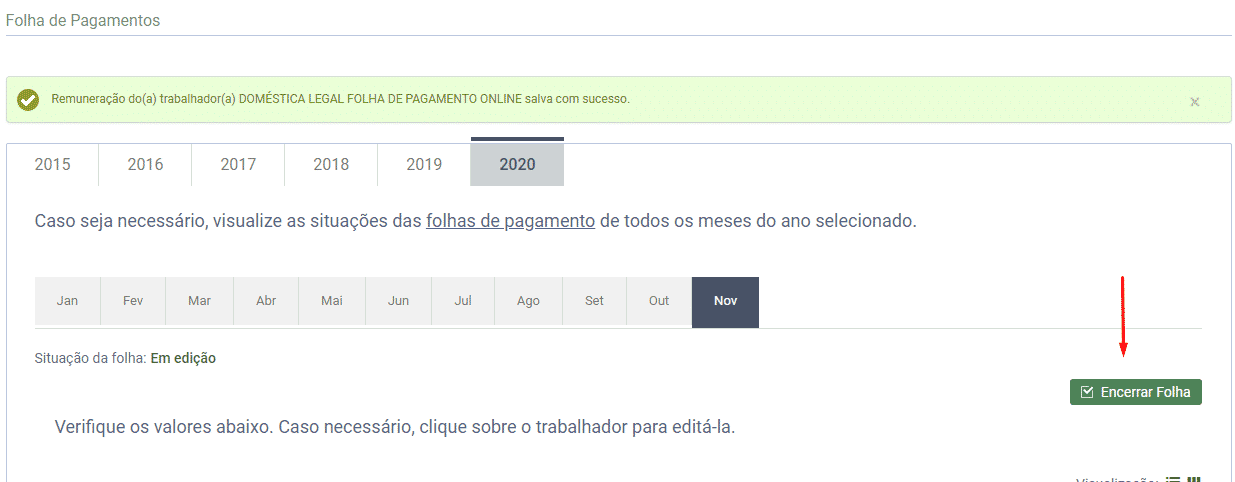
Task: Open the Fev month tab
Action: tap(134, 301)
